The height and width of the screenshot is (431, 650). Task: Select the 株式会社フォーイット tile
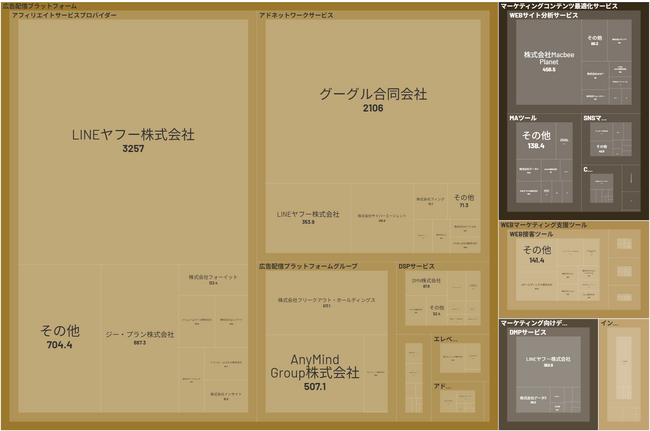tap(213, 279)
